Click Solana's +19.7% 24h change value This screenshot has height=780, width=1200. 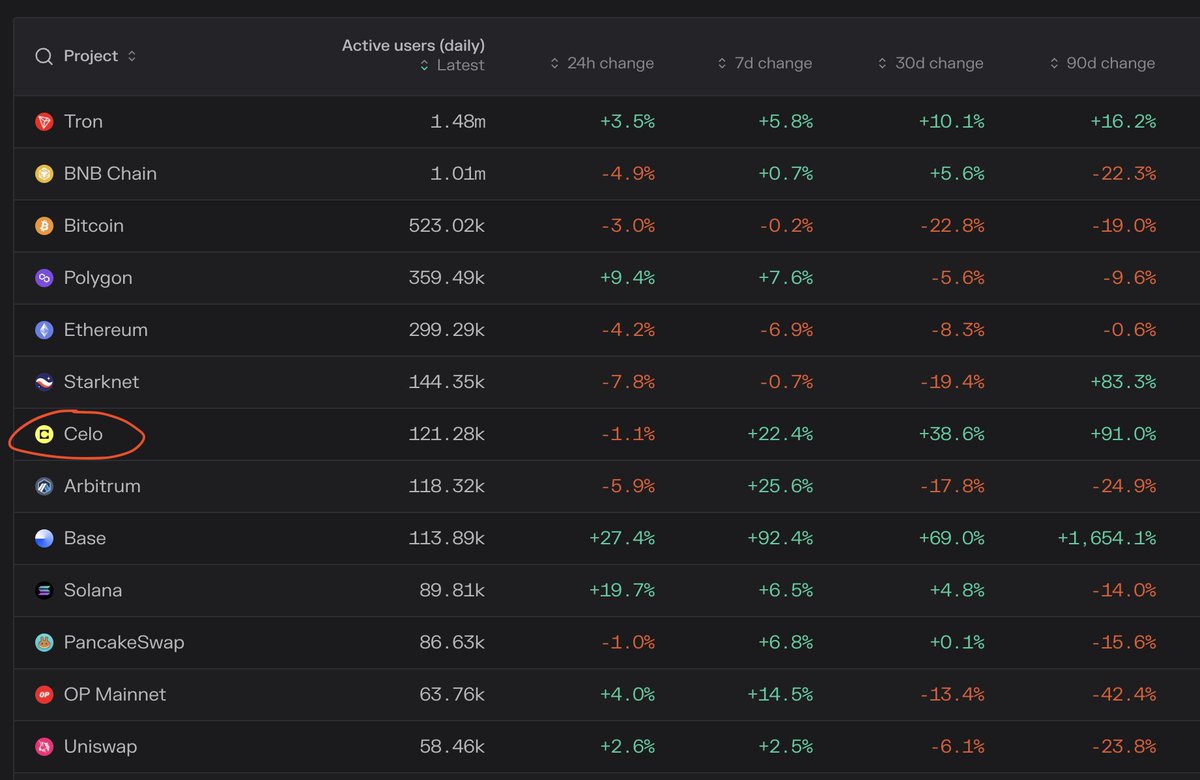click(x=621, y=590)
